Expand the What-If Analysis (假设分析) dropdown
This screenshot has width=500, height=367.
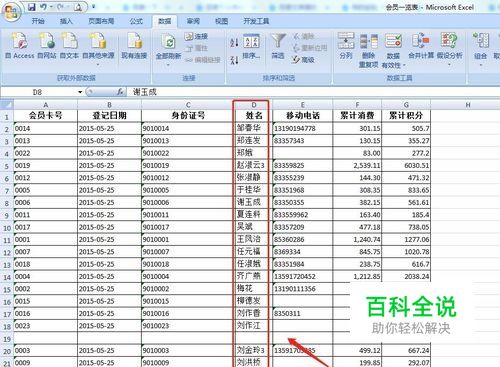449,64
